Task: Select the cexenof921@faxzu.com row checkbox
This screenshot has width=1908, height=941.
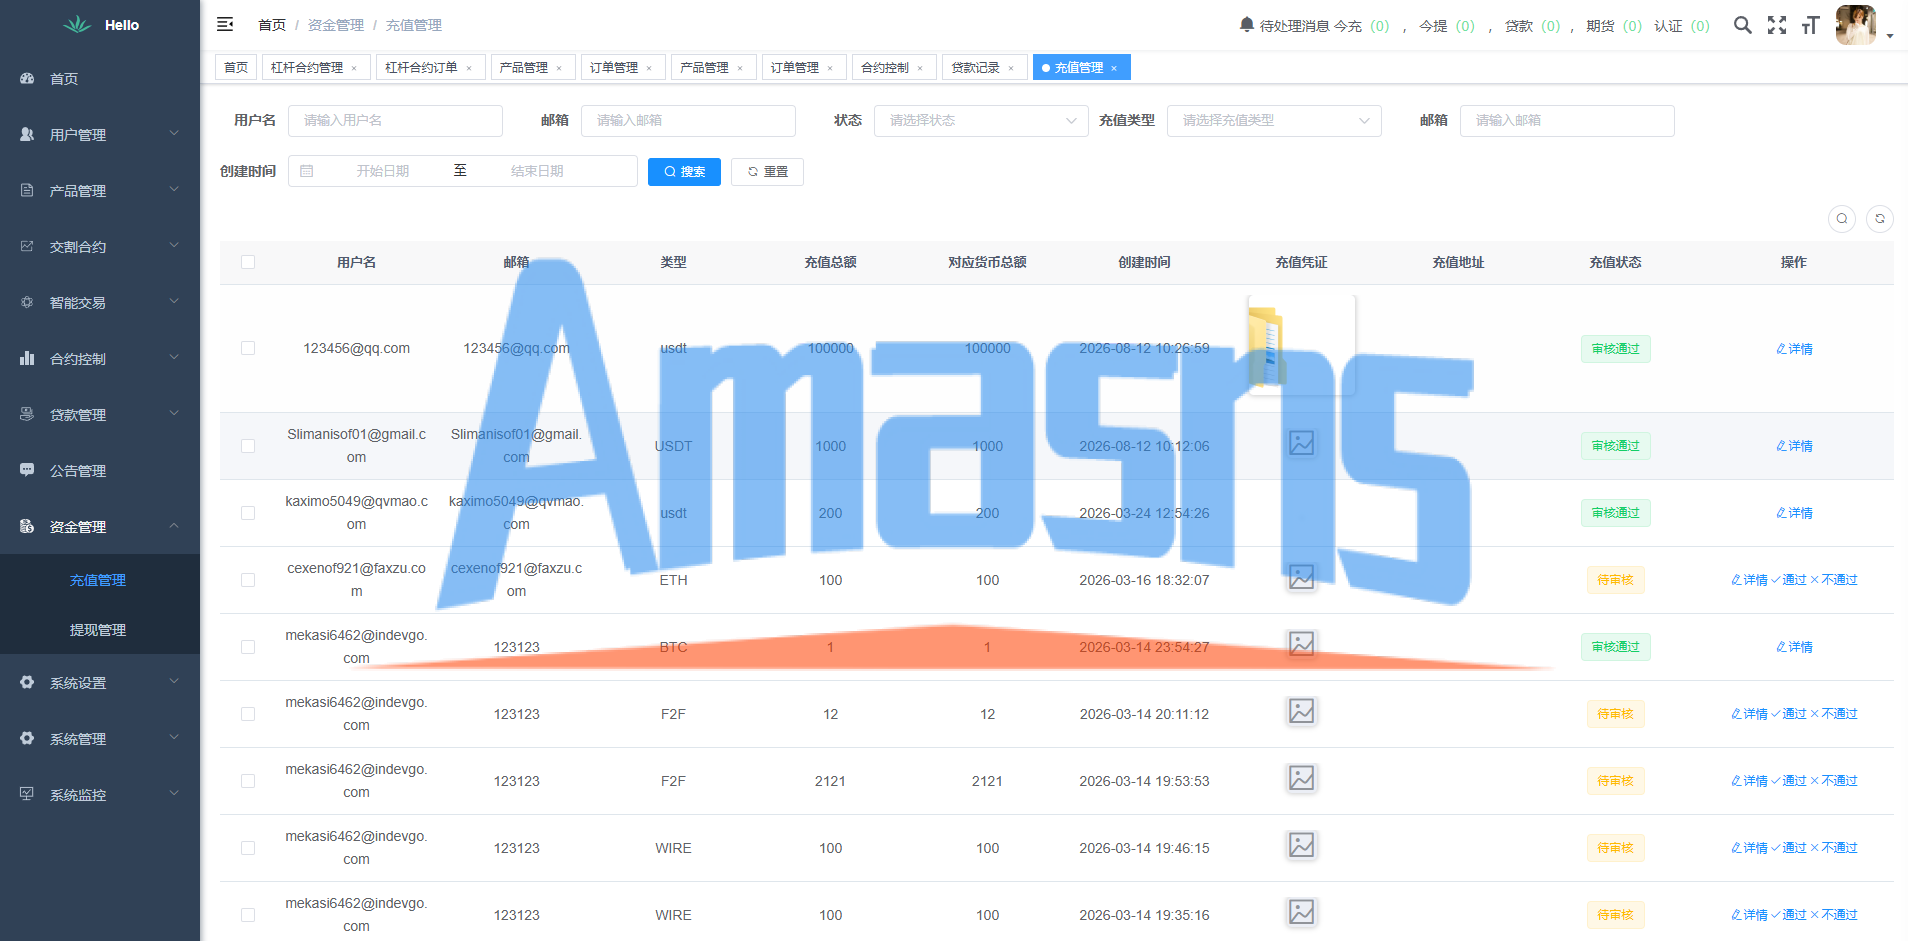Action: [248, 580]
